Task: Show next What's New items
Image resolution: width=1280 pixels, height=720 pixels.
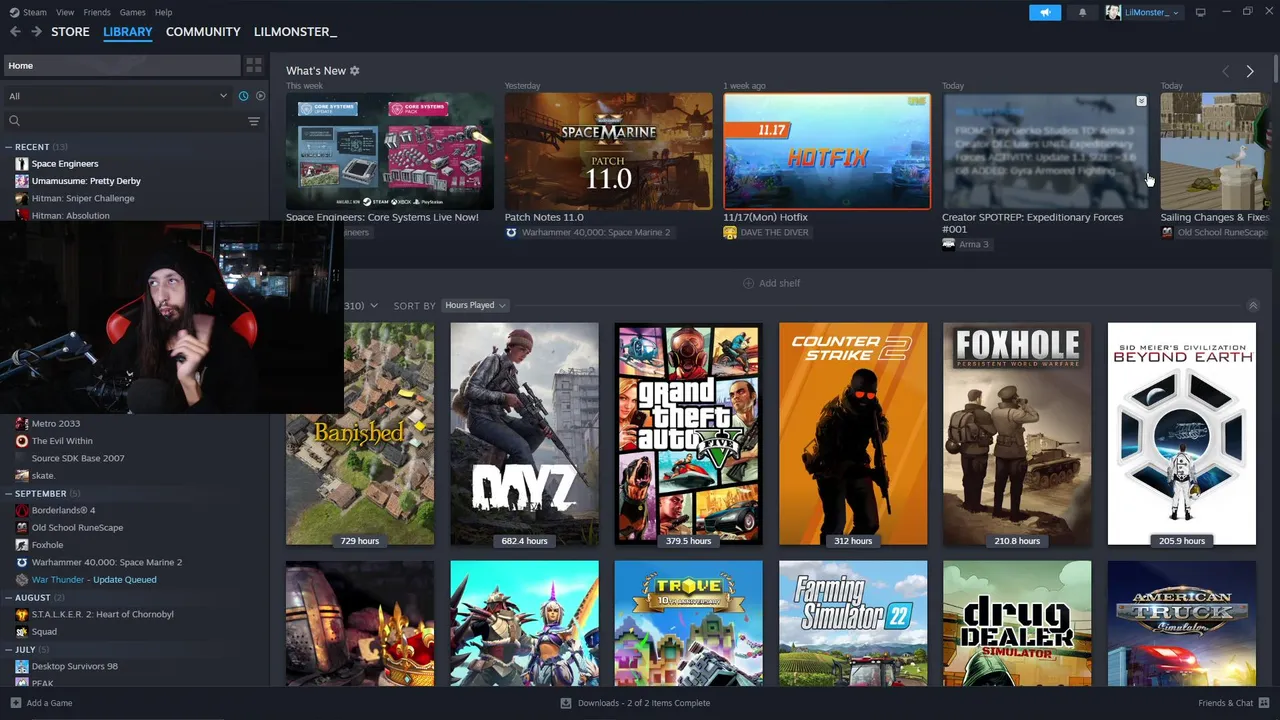Action: pyautogui.click(x=1250, y=71)
